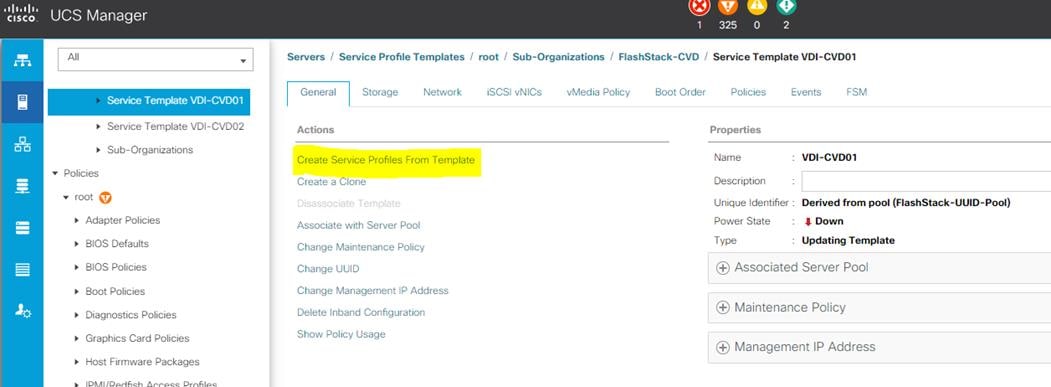Switch to the Events tab

point(806,93)
